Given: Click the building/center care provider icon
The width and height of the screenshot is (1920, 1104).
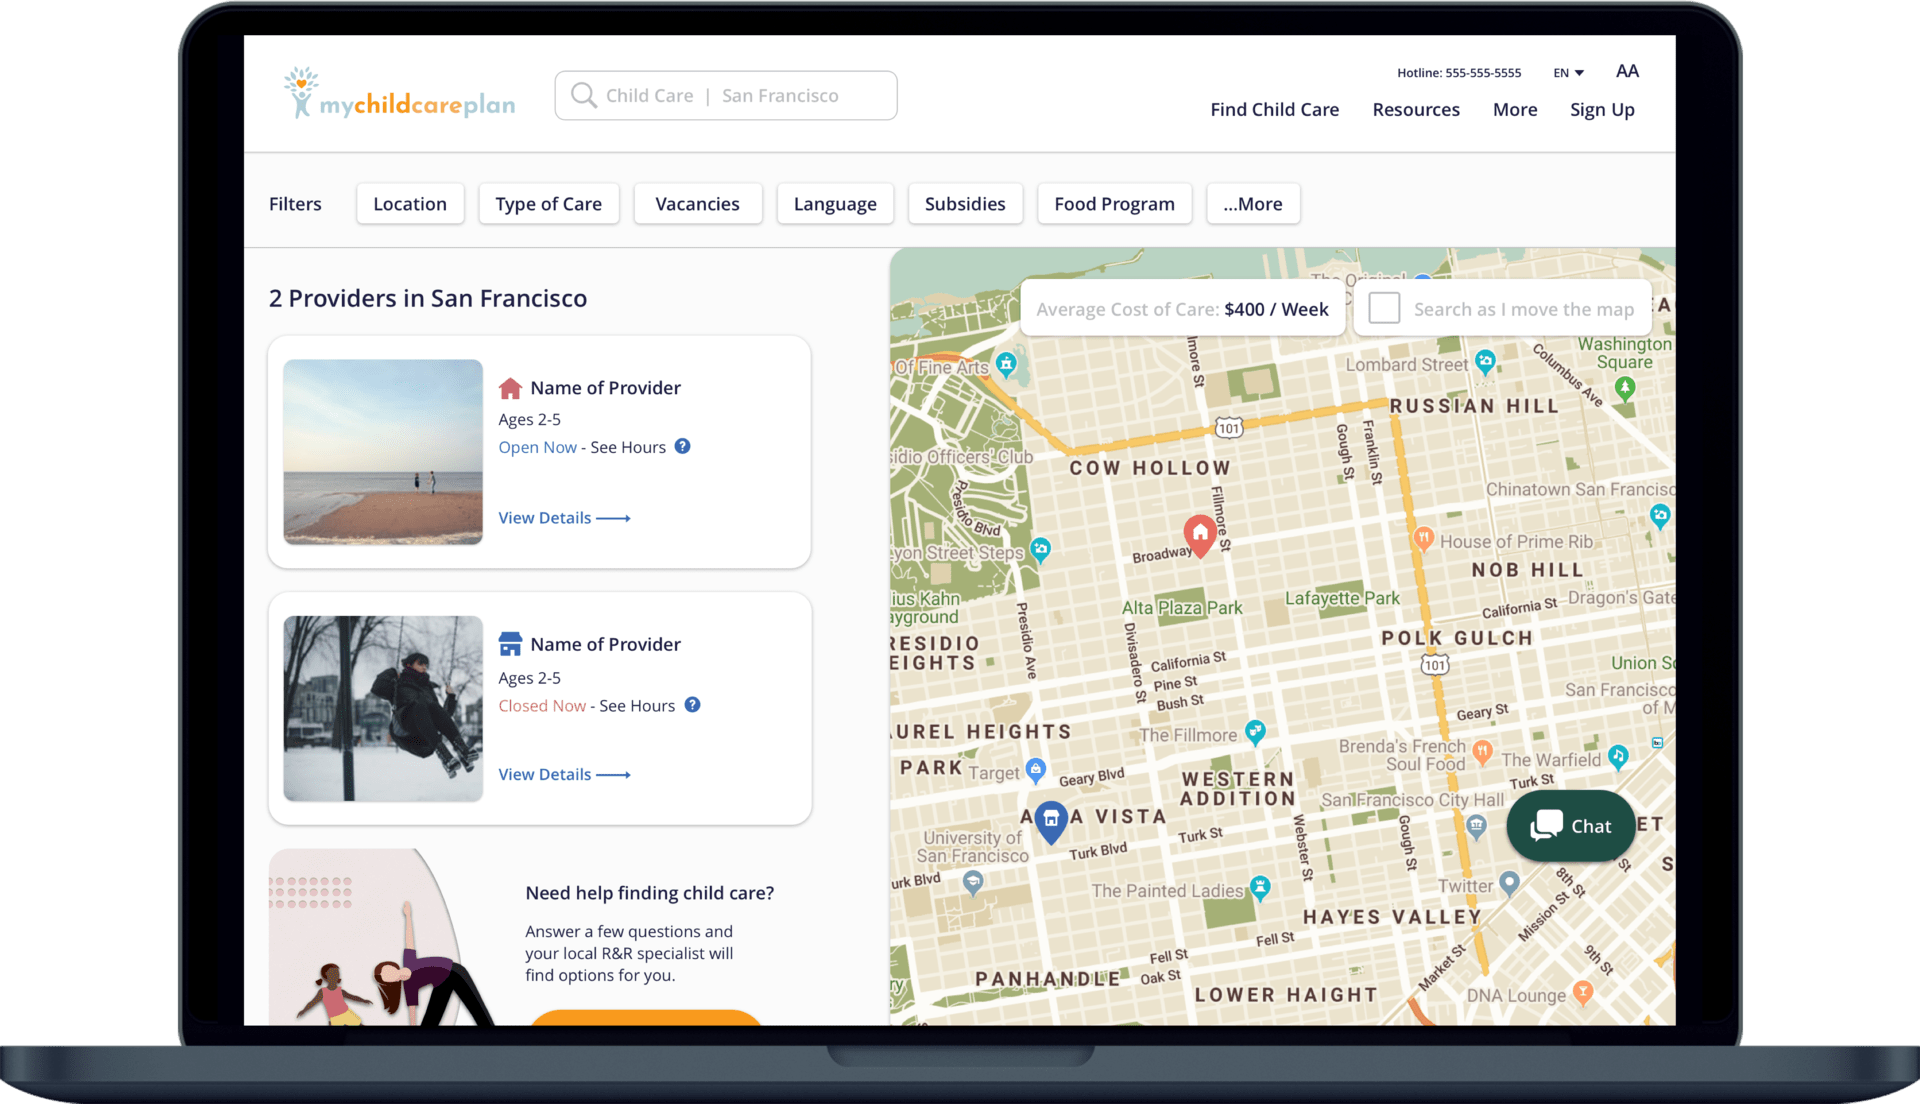Looking at the screenshot, I should 510,644.
